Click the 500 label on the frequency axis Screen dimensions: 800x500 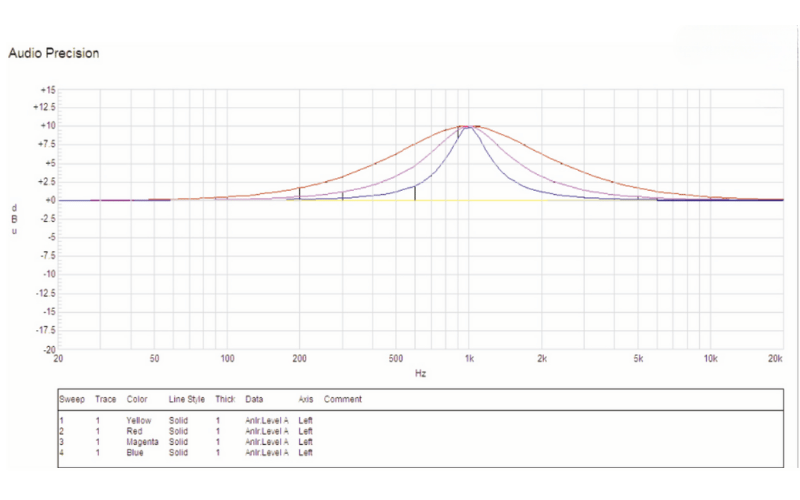[396, 359]
